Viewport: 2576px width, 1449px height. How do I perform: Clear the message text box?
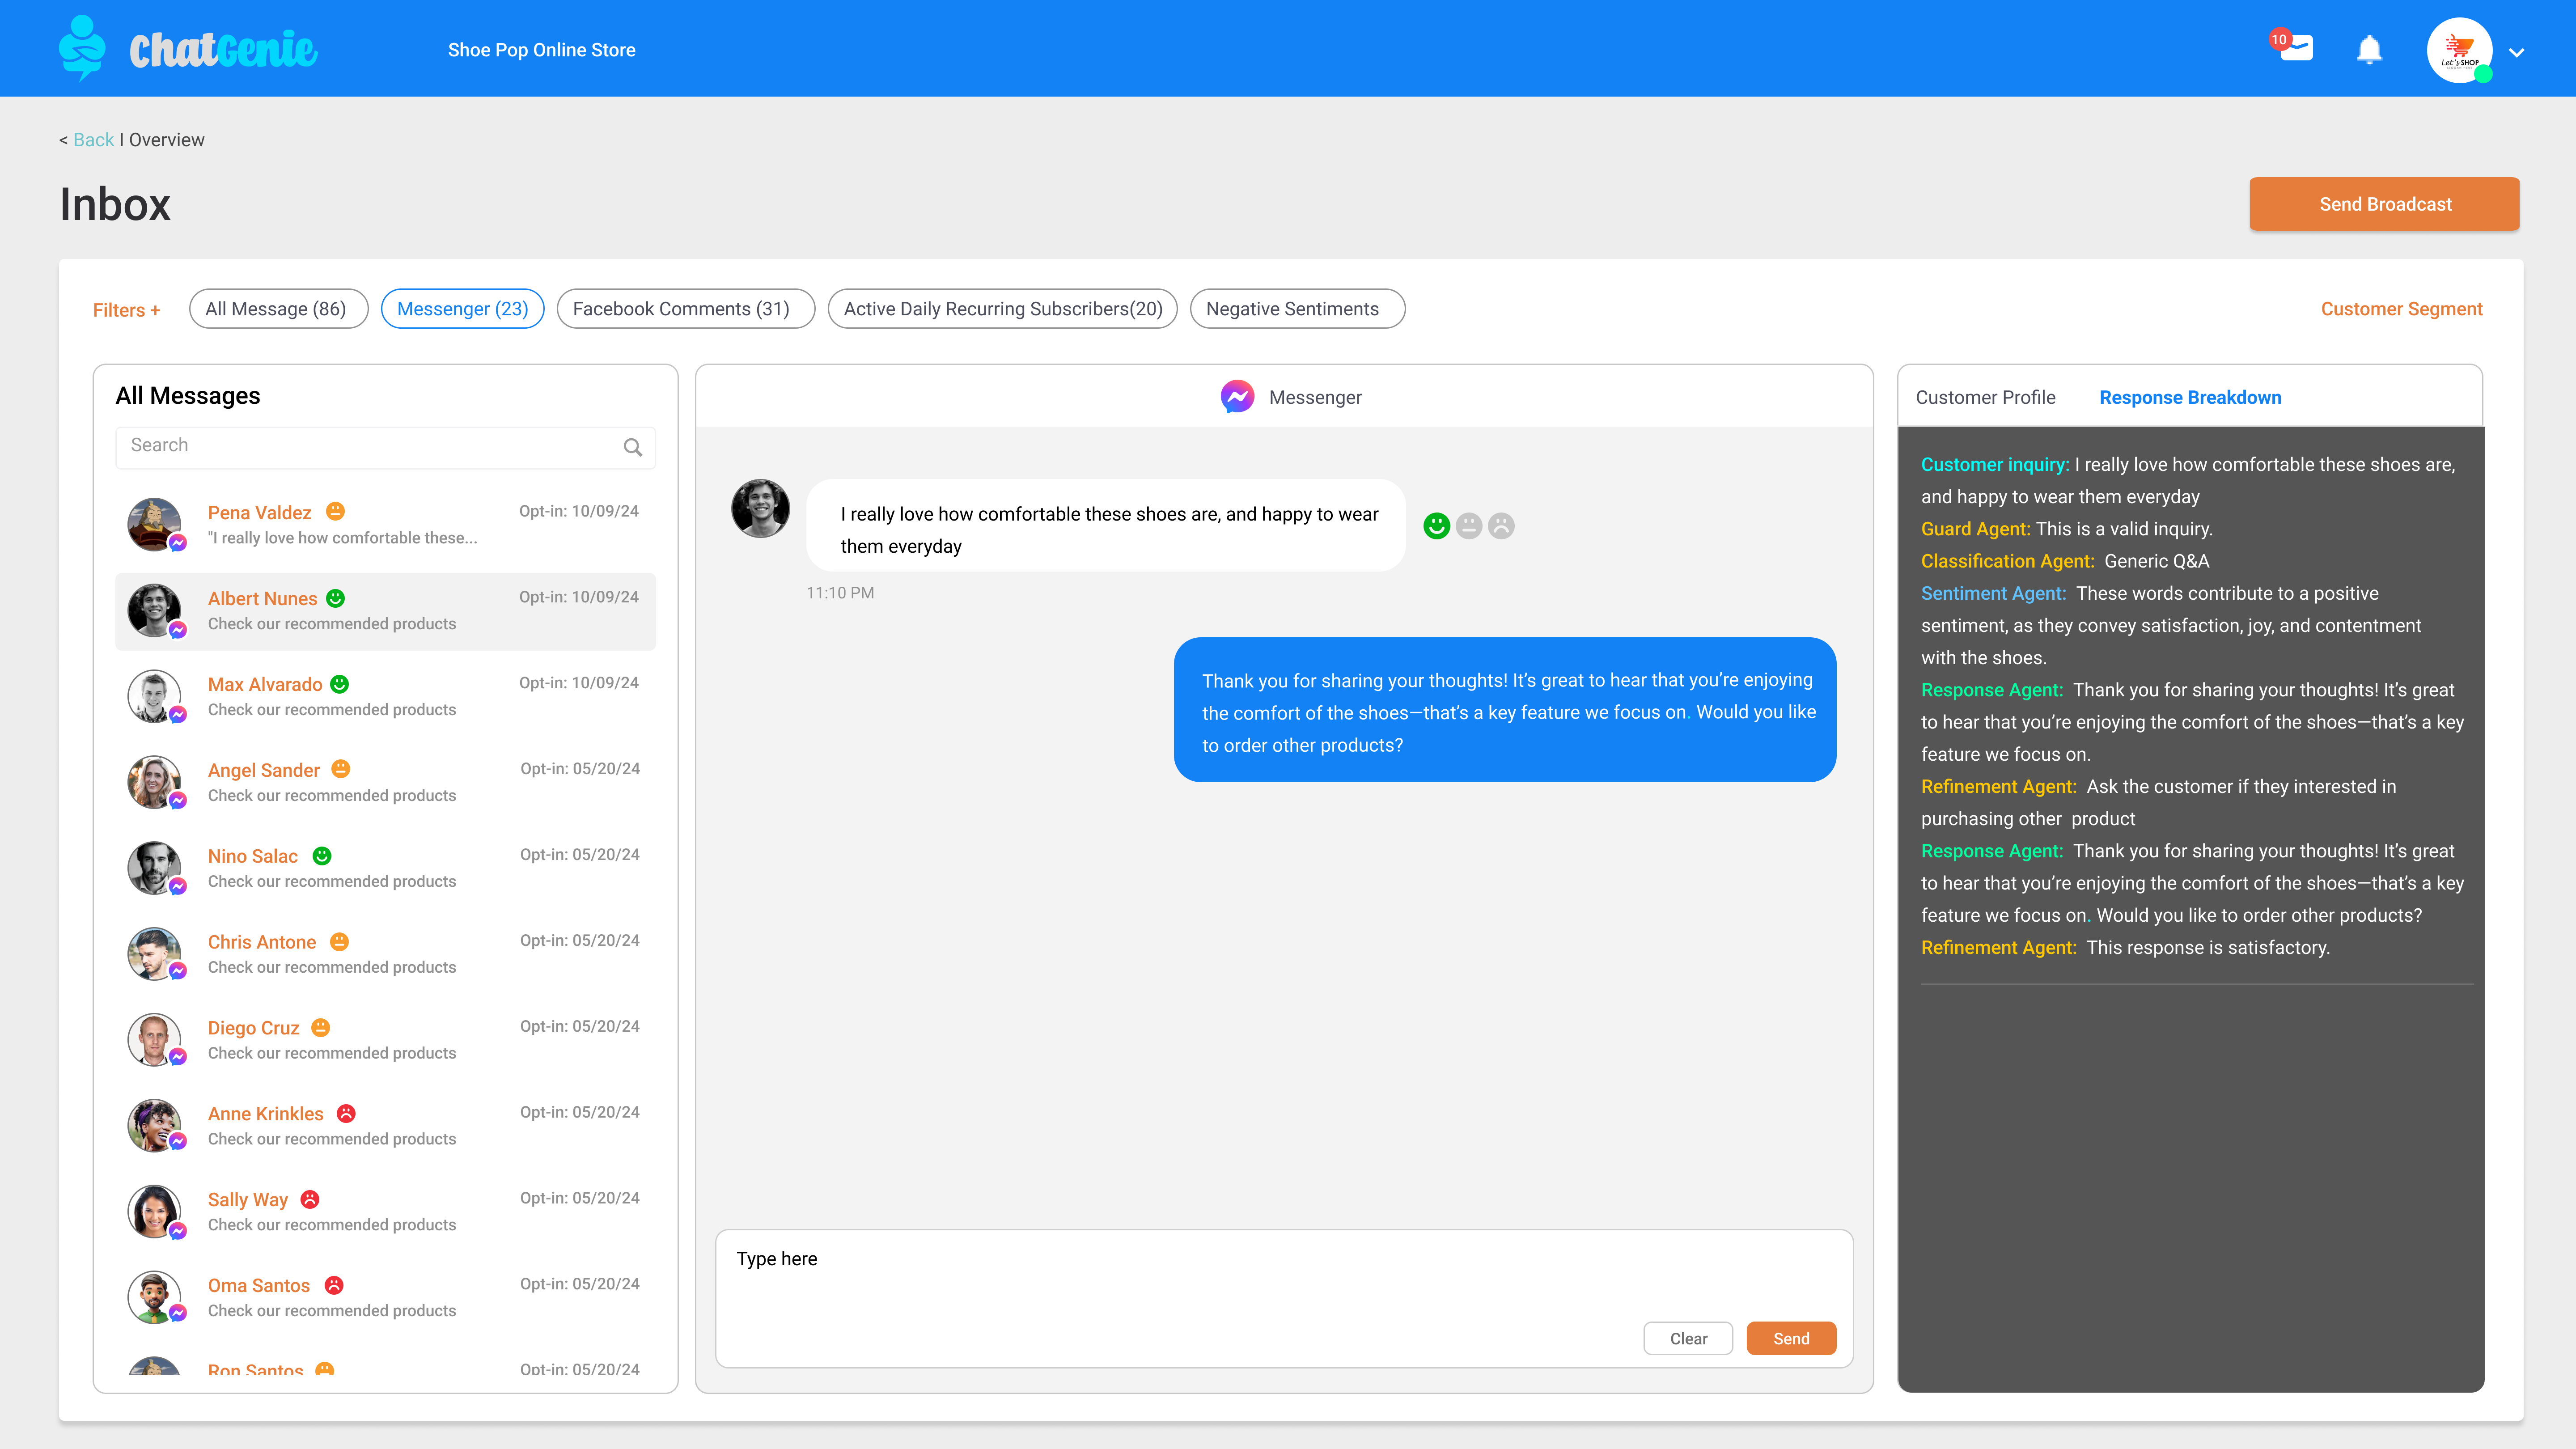[x=1688, y=1339]
